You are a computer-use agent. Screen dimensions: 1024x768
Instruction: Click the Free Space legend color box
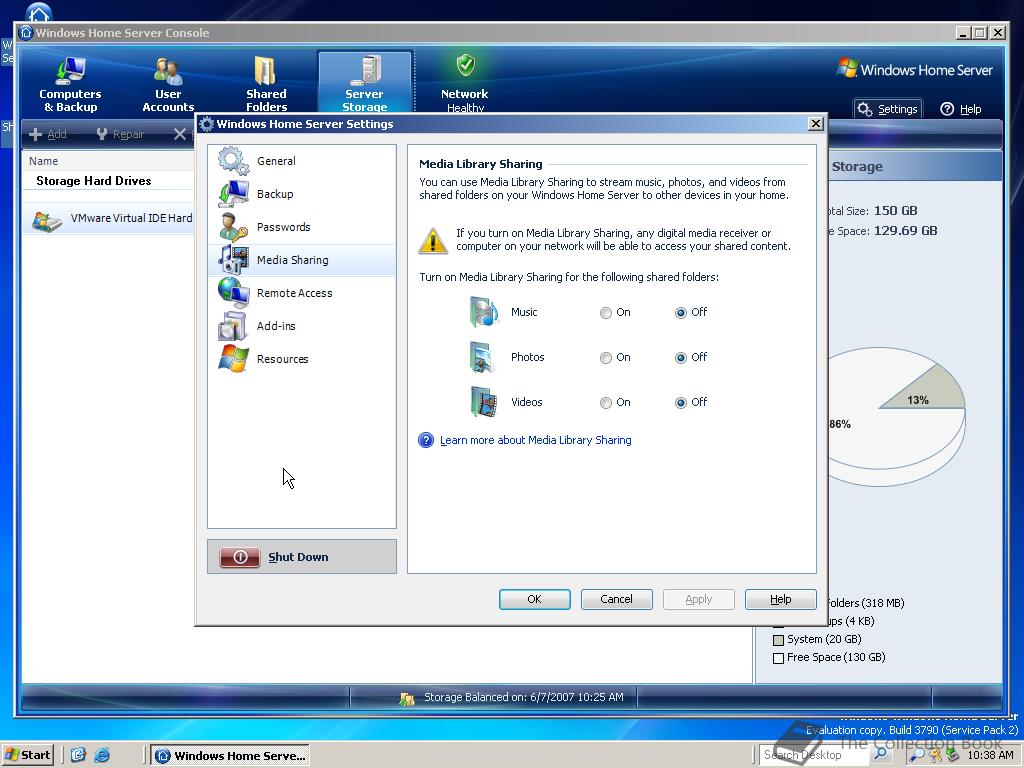(x=778, y=658)
